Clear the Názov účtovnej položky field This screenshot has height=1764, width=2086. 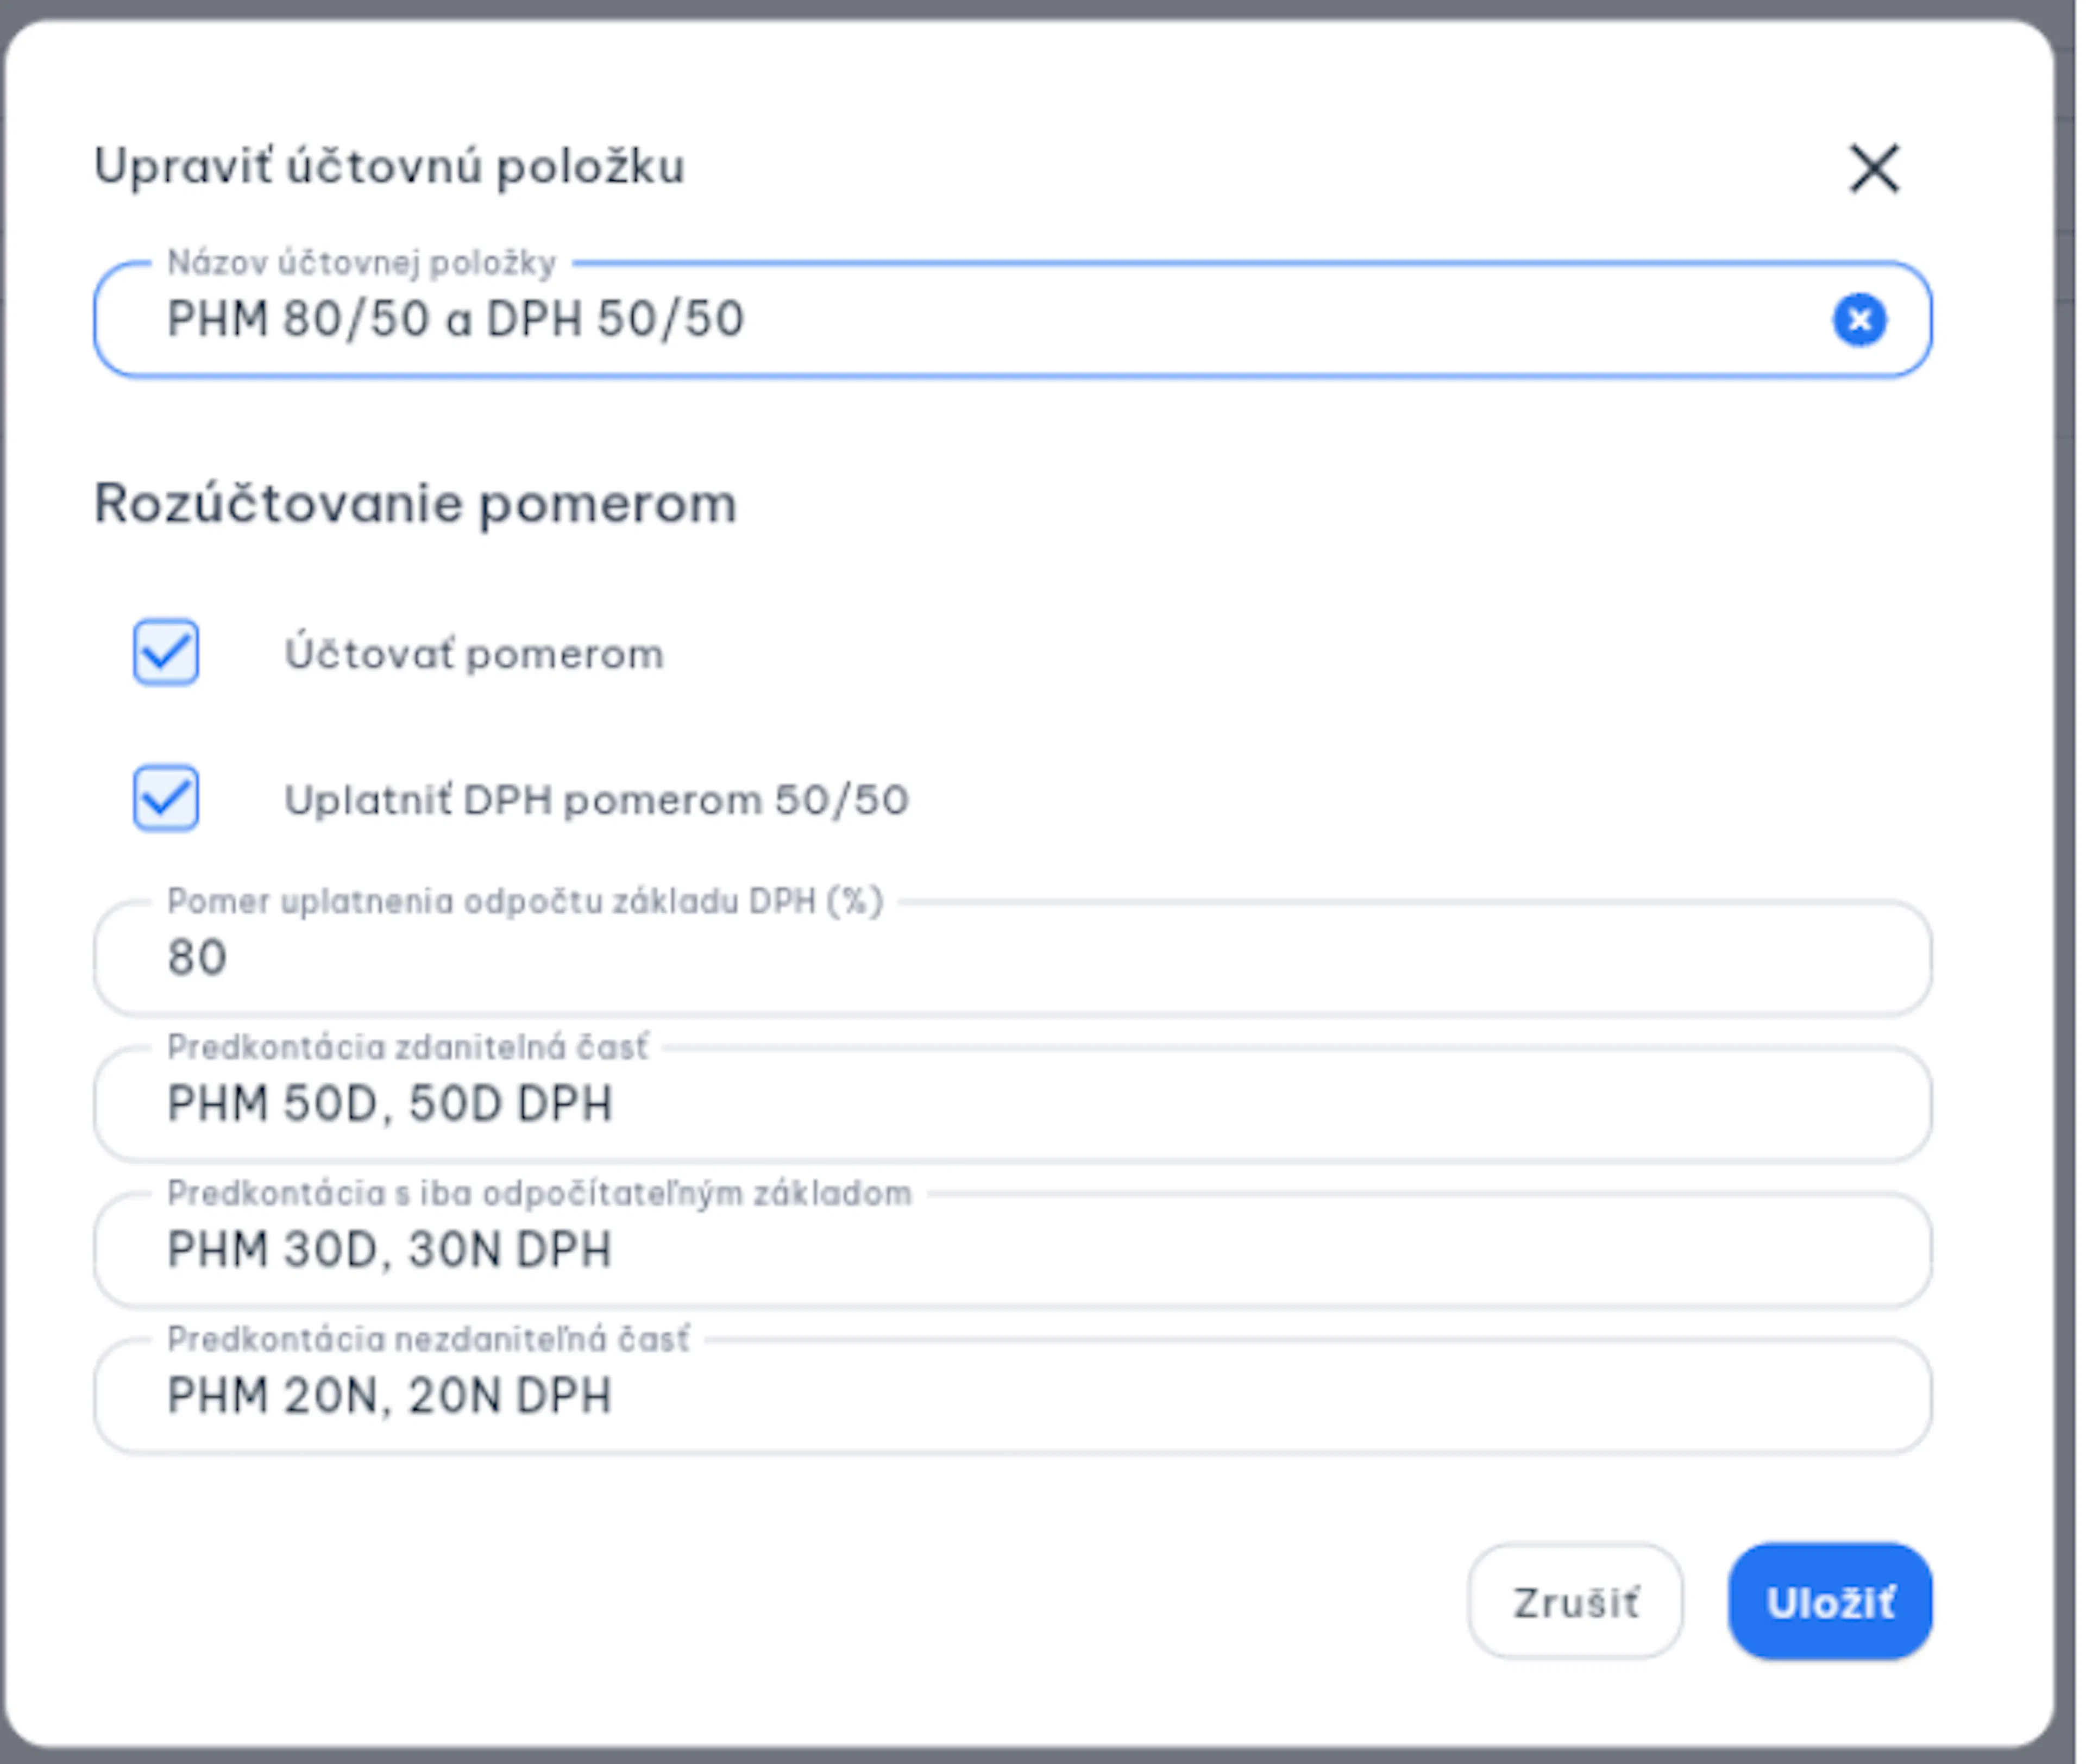point(1859,320)
